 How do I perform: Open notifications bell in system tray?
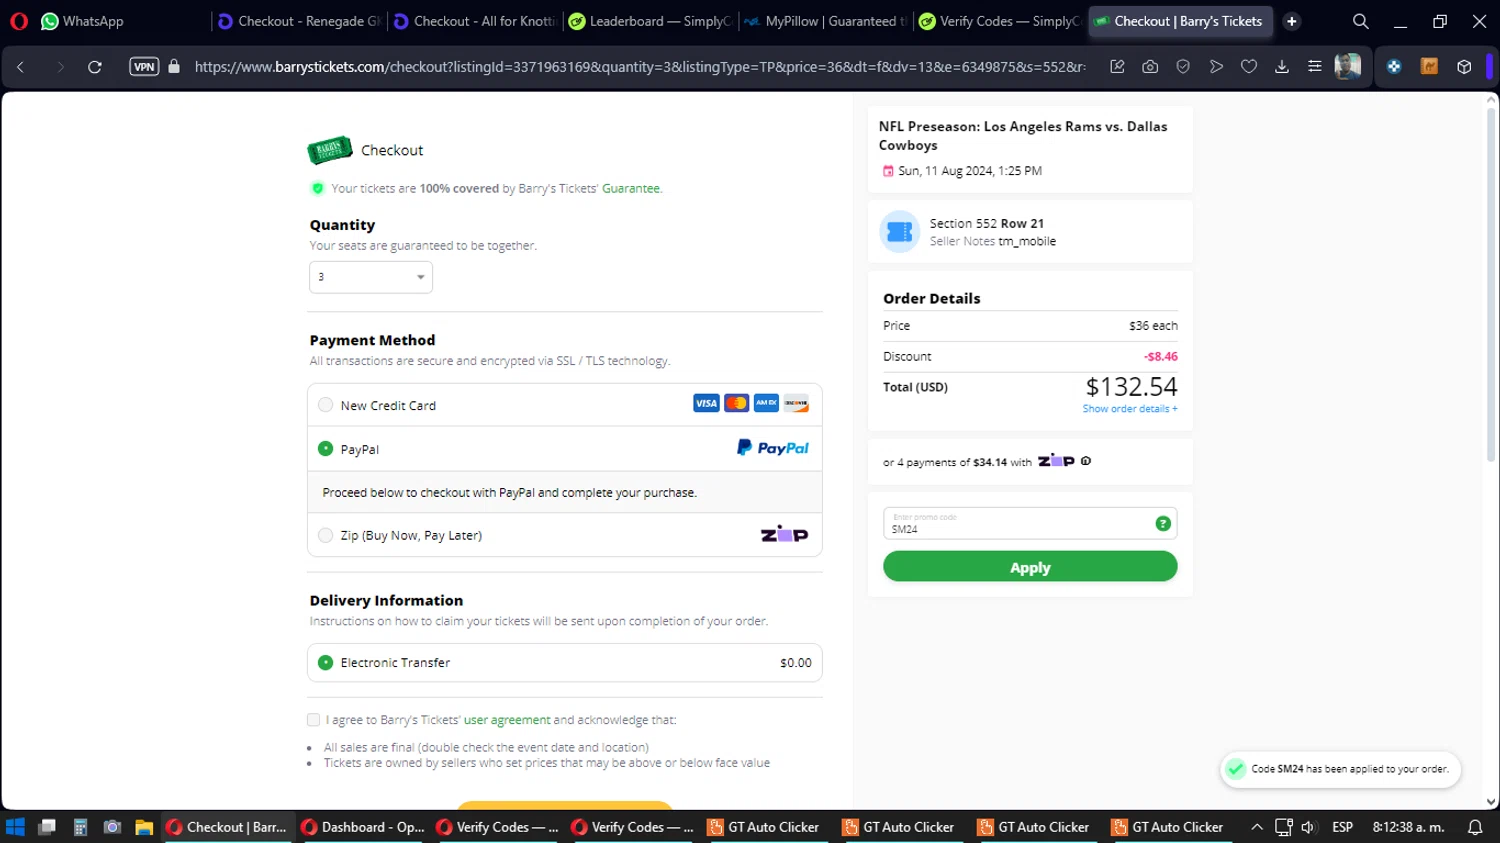click(x=1475, y=827)
